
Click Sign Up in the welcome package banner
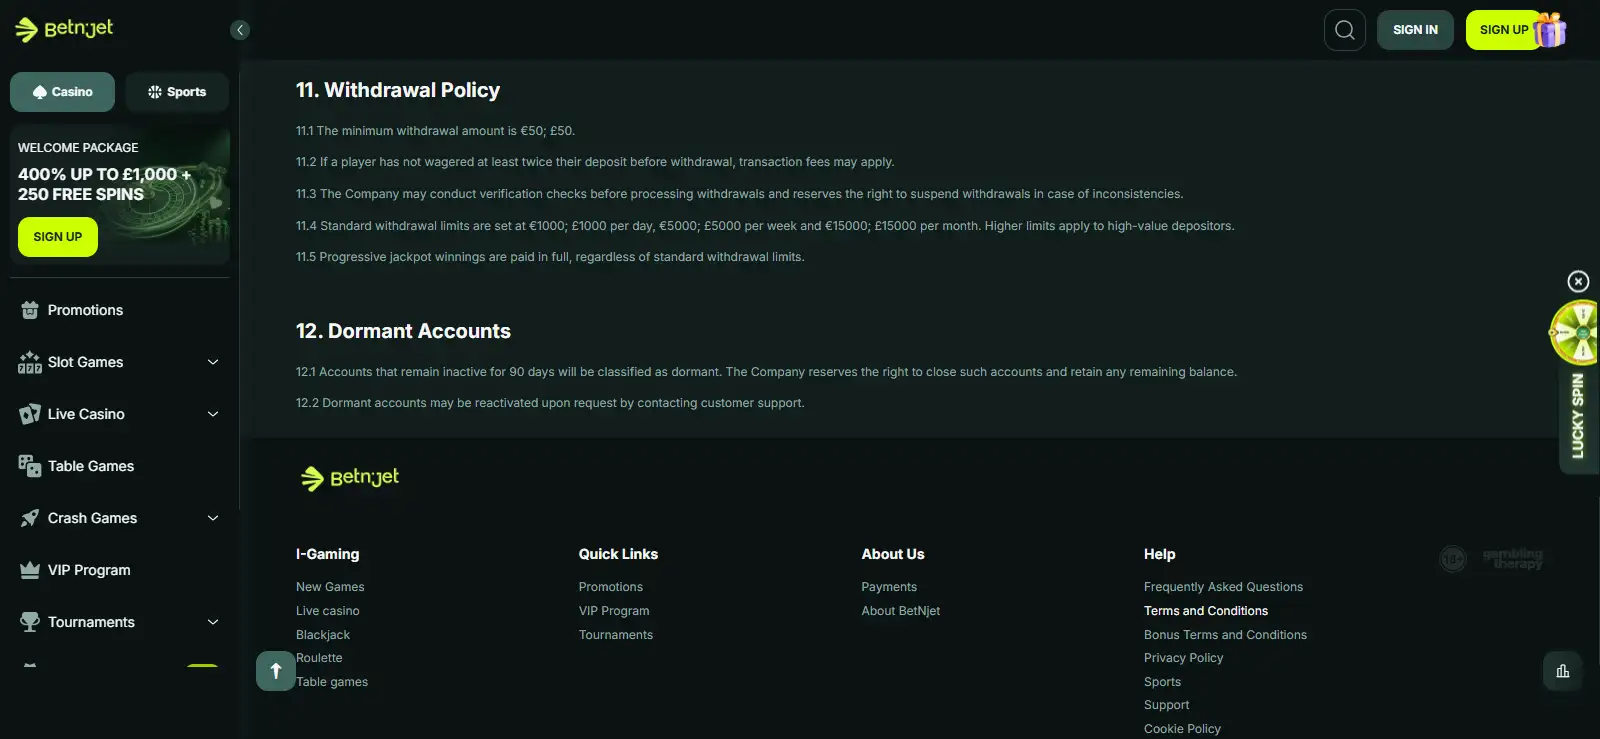(58, 237)
